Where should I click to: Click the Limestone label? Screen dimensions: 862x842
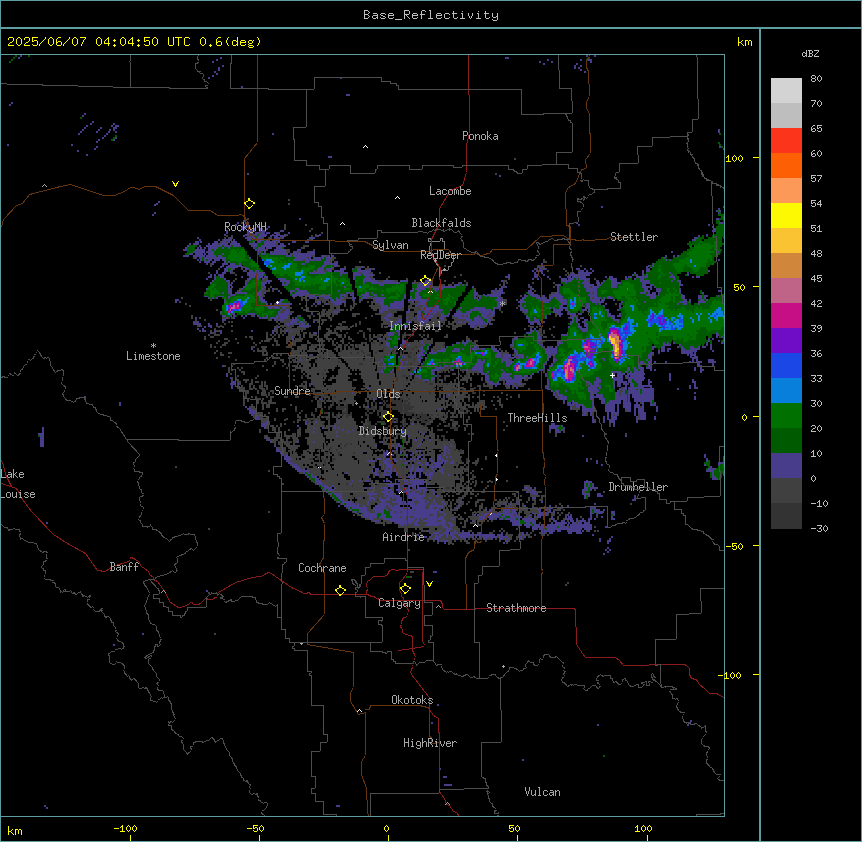(153, 356)
